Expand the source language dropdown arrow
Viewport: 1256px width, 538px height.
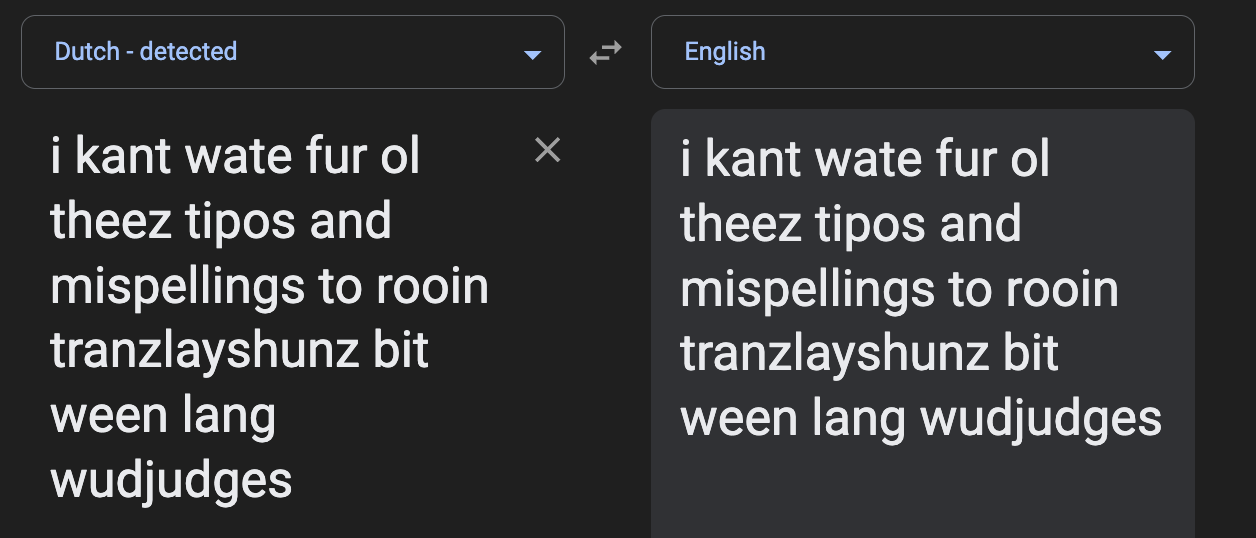pyautogui.click(x=532, y=55)
